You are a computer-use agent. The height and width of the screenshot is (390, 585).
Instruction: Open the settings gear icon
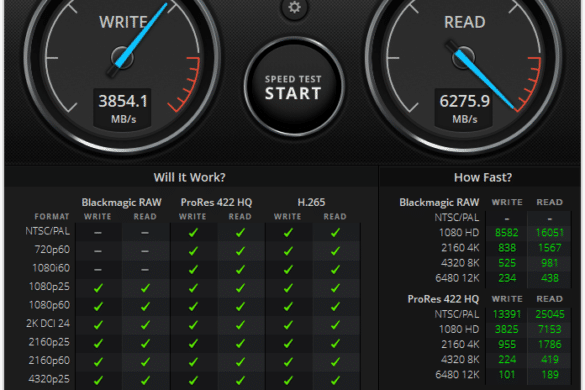pyautogui.click(x=294, y=7)
